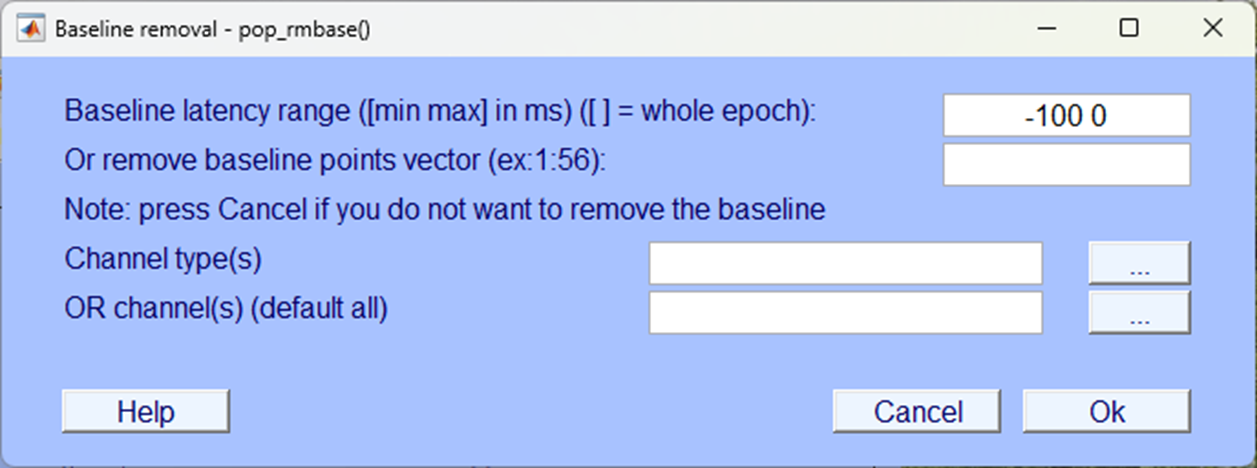Click the "Baseline latency range" label
Screen dimensions: 1257x468
click(x=440, y=111)
